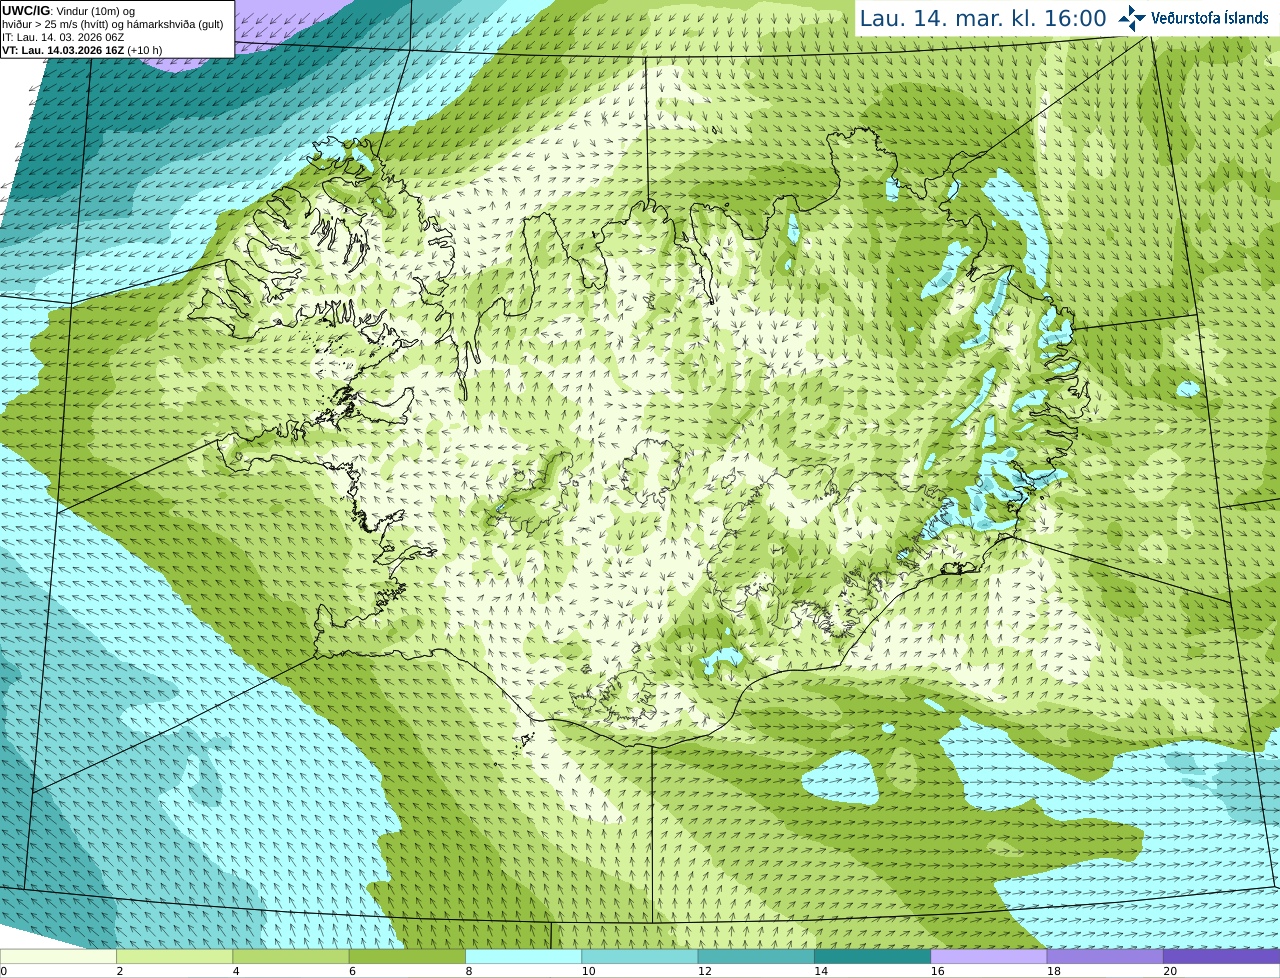1280x978 pixels.
Task: Select the 12–14 m/s teal swatch
Action: coord(756,957)
